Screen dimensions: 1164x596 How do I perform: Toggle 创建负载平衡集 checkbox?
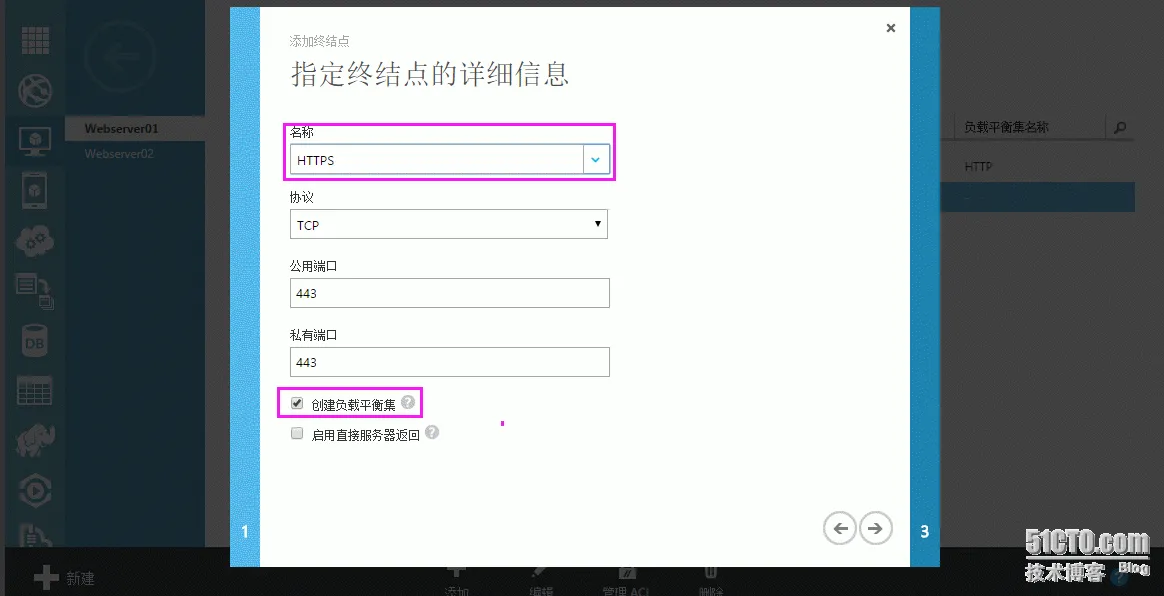(x=297, y=404)
